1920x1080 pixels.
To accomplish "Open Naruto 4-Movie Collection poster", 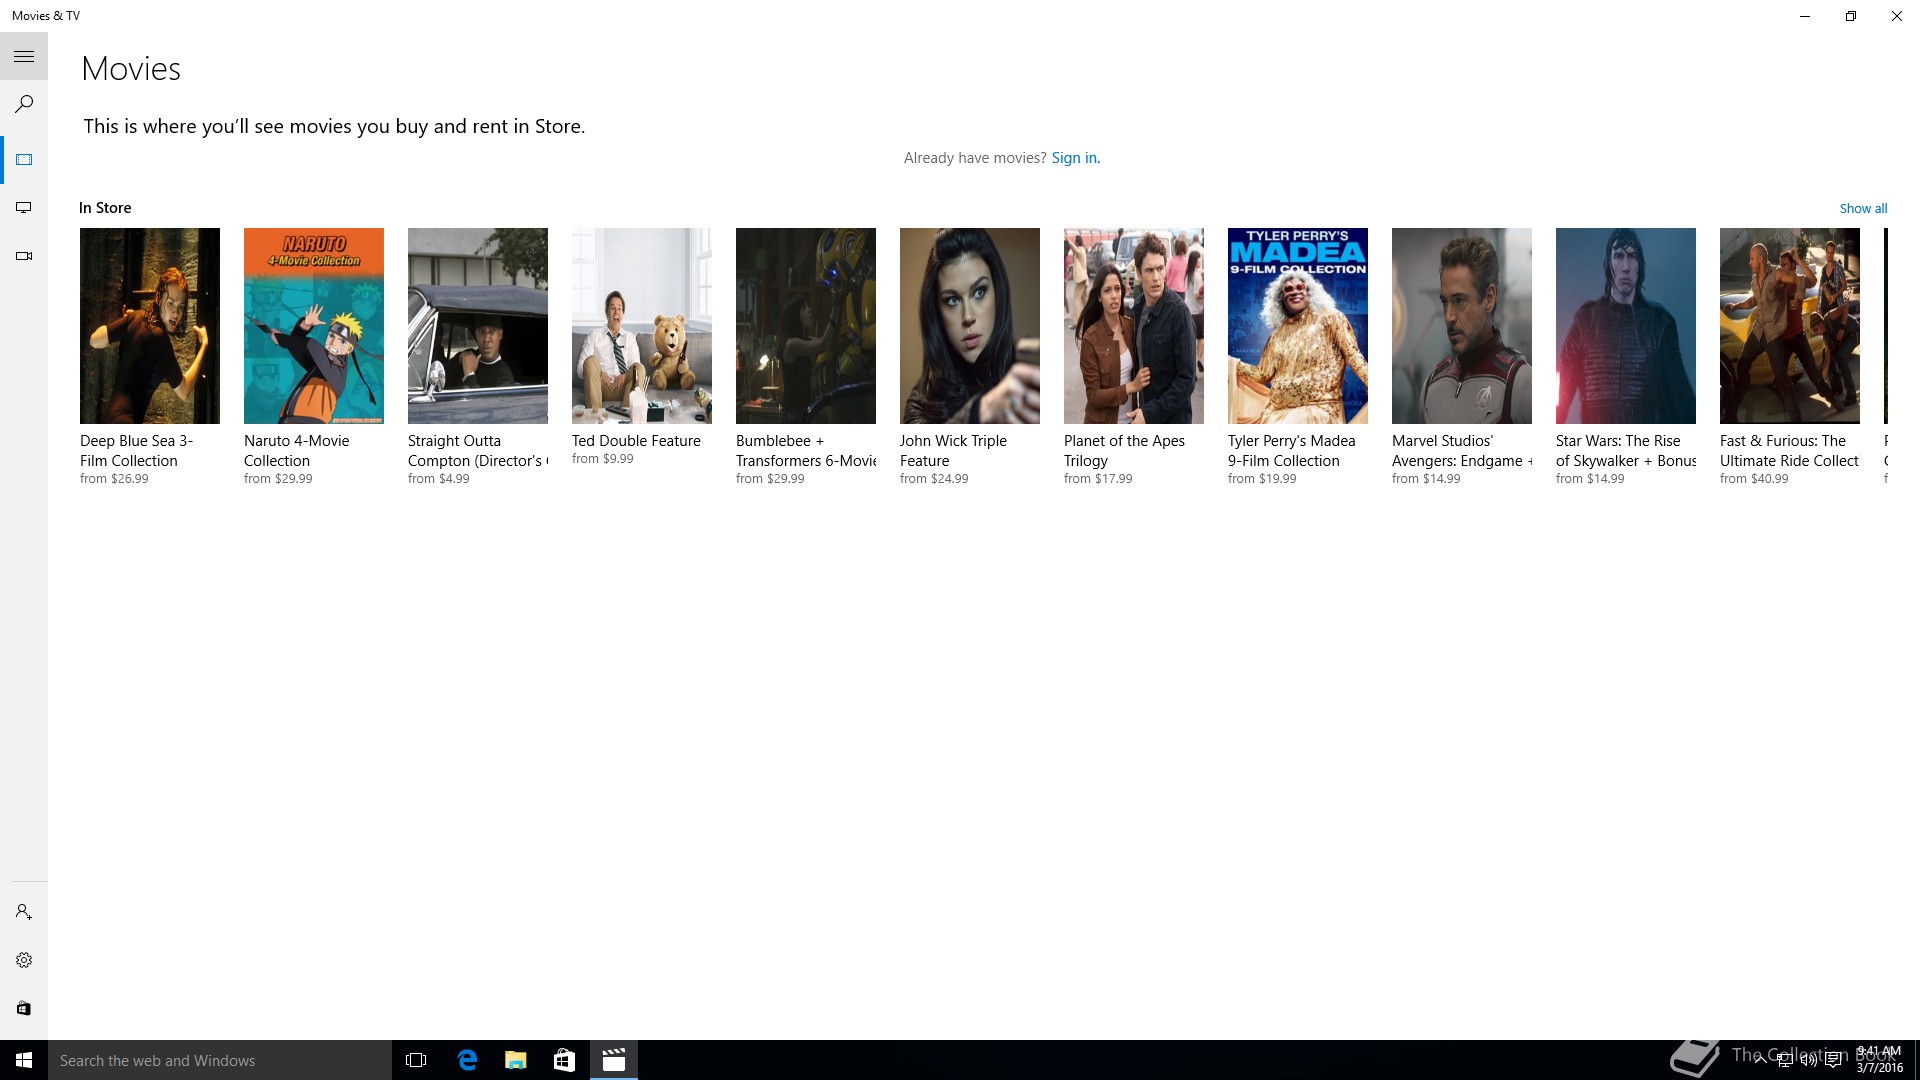I will 314,326.
